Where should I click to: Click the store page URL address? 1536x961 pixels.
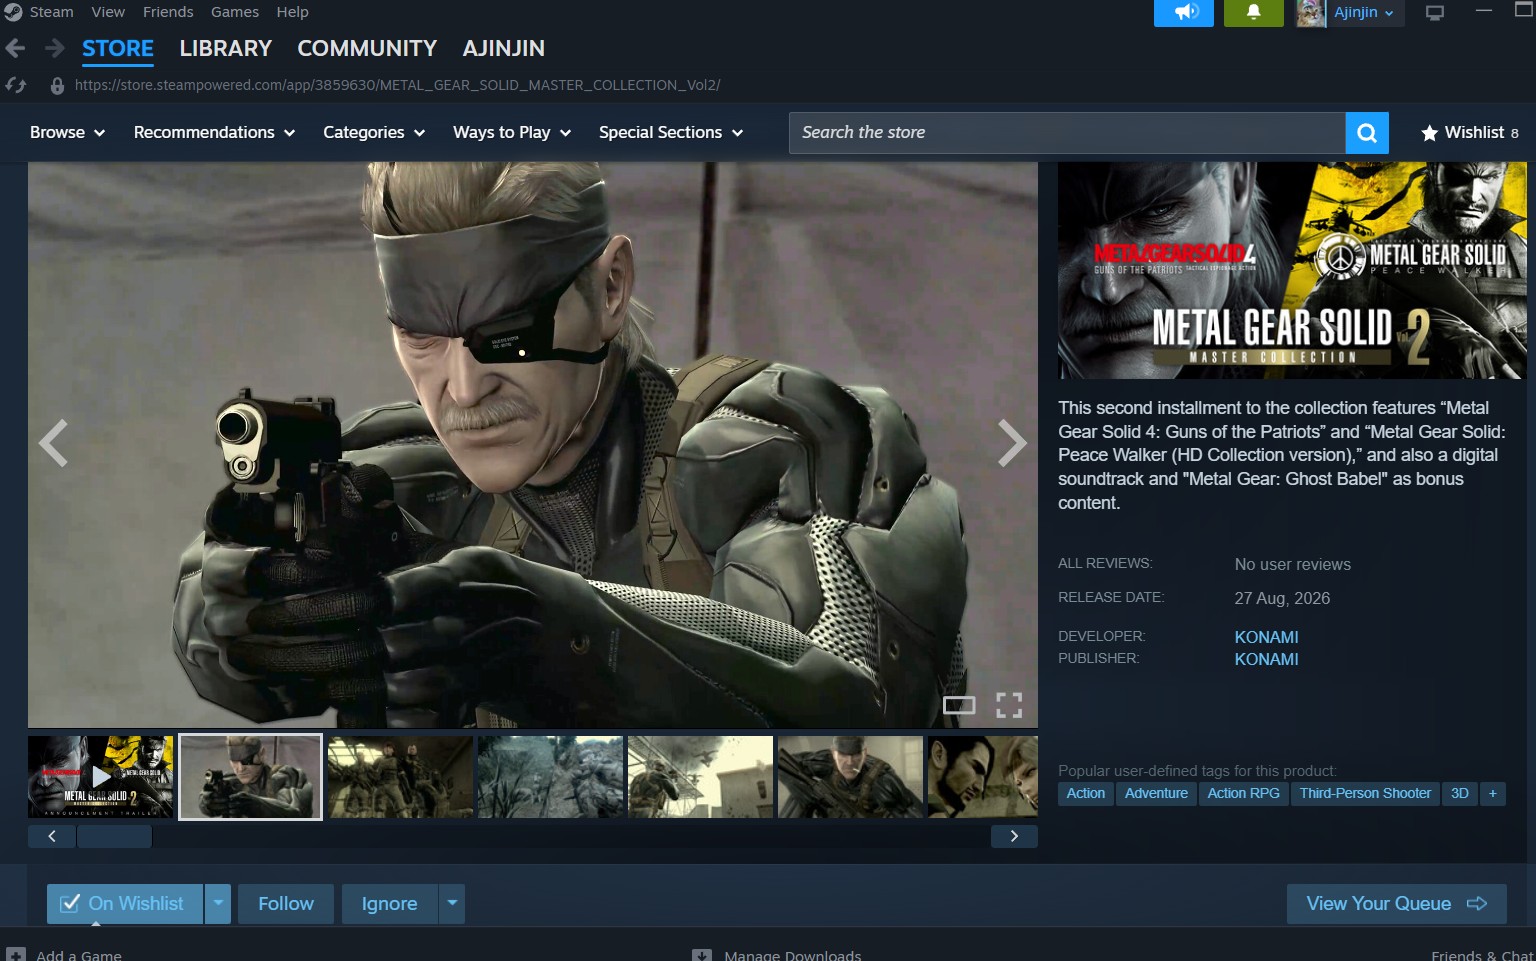[397, 85]
